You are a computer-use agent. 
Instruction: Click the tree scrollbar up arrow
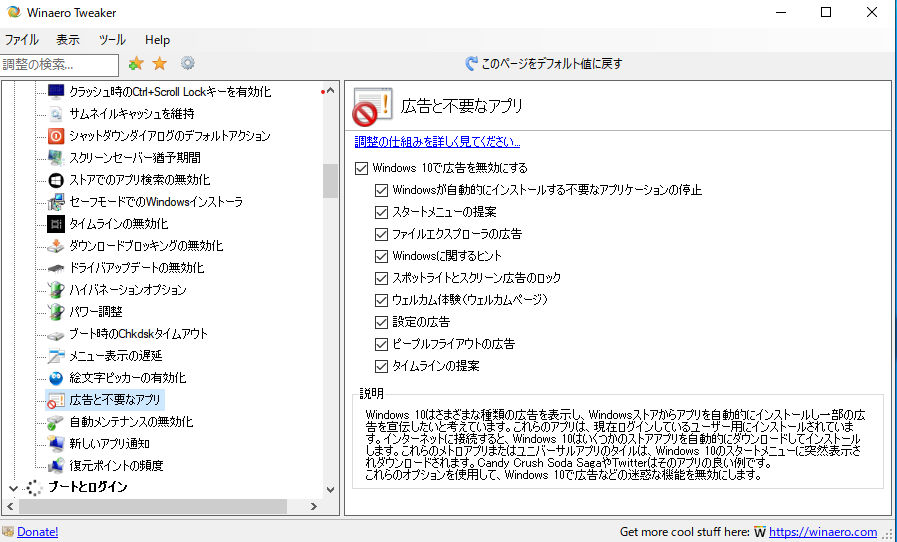[x=330, y=90]
